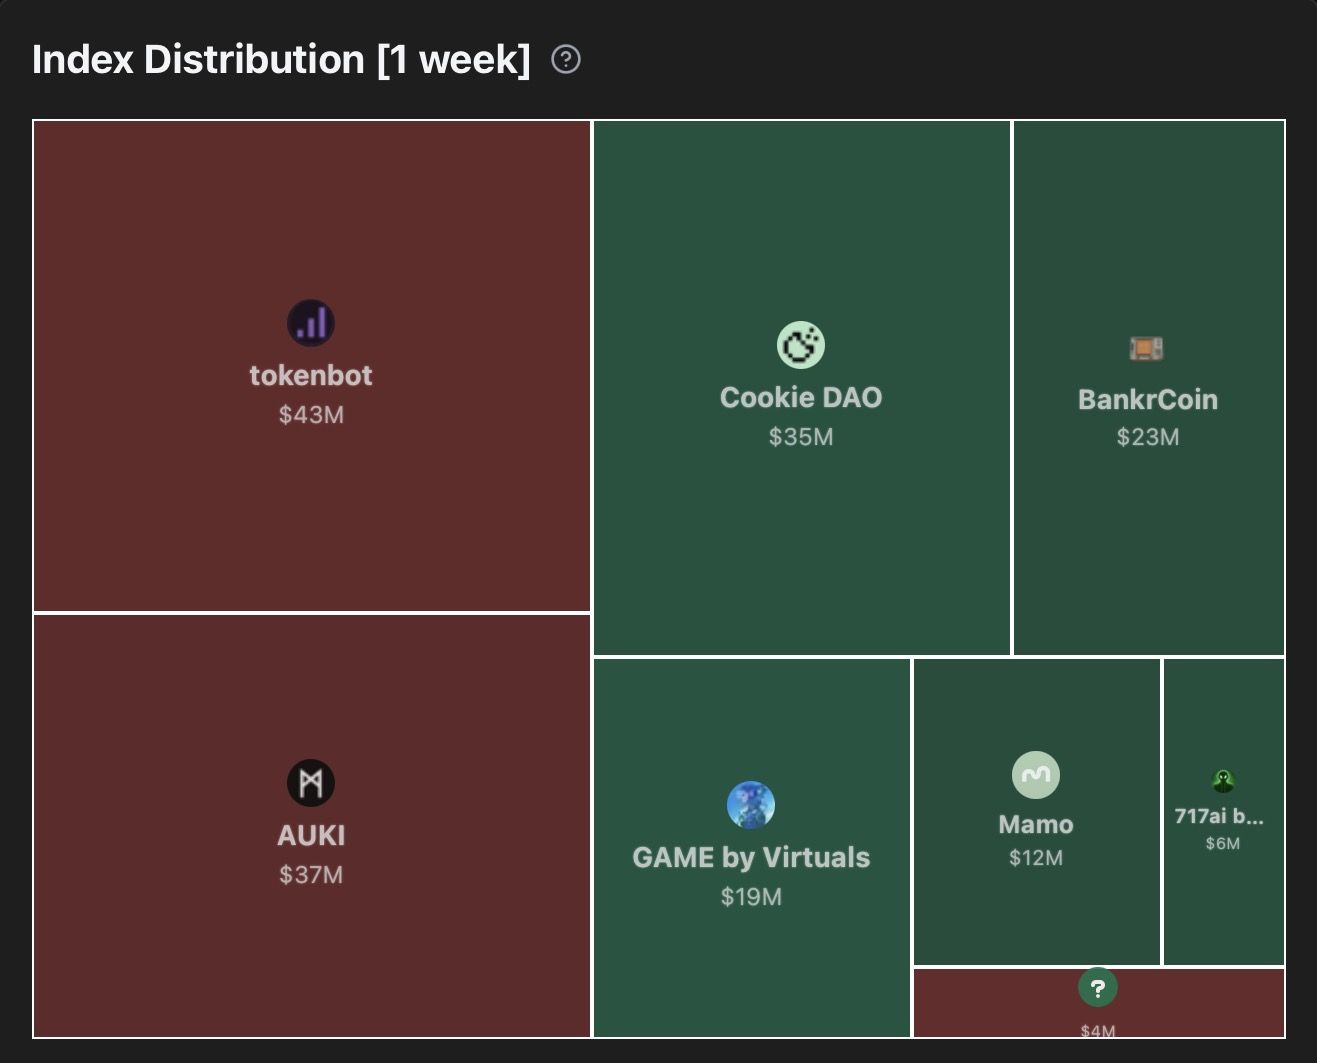Viewport: 1317px width, 1063px height.
Task: Click the unknown token question-mark icon
Action: [1098, 988]
